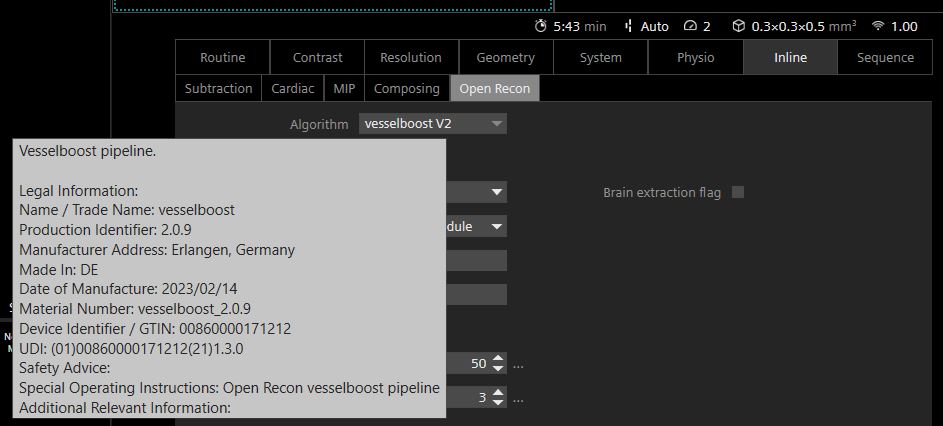Click the 'Special Operating Instructions' tooltip line
This screenshot has height=426, width=943.
pos(229,388)
